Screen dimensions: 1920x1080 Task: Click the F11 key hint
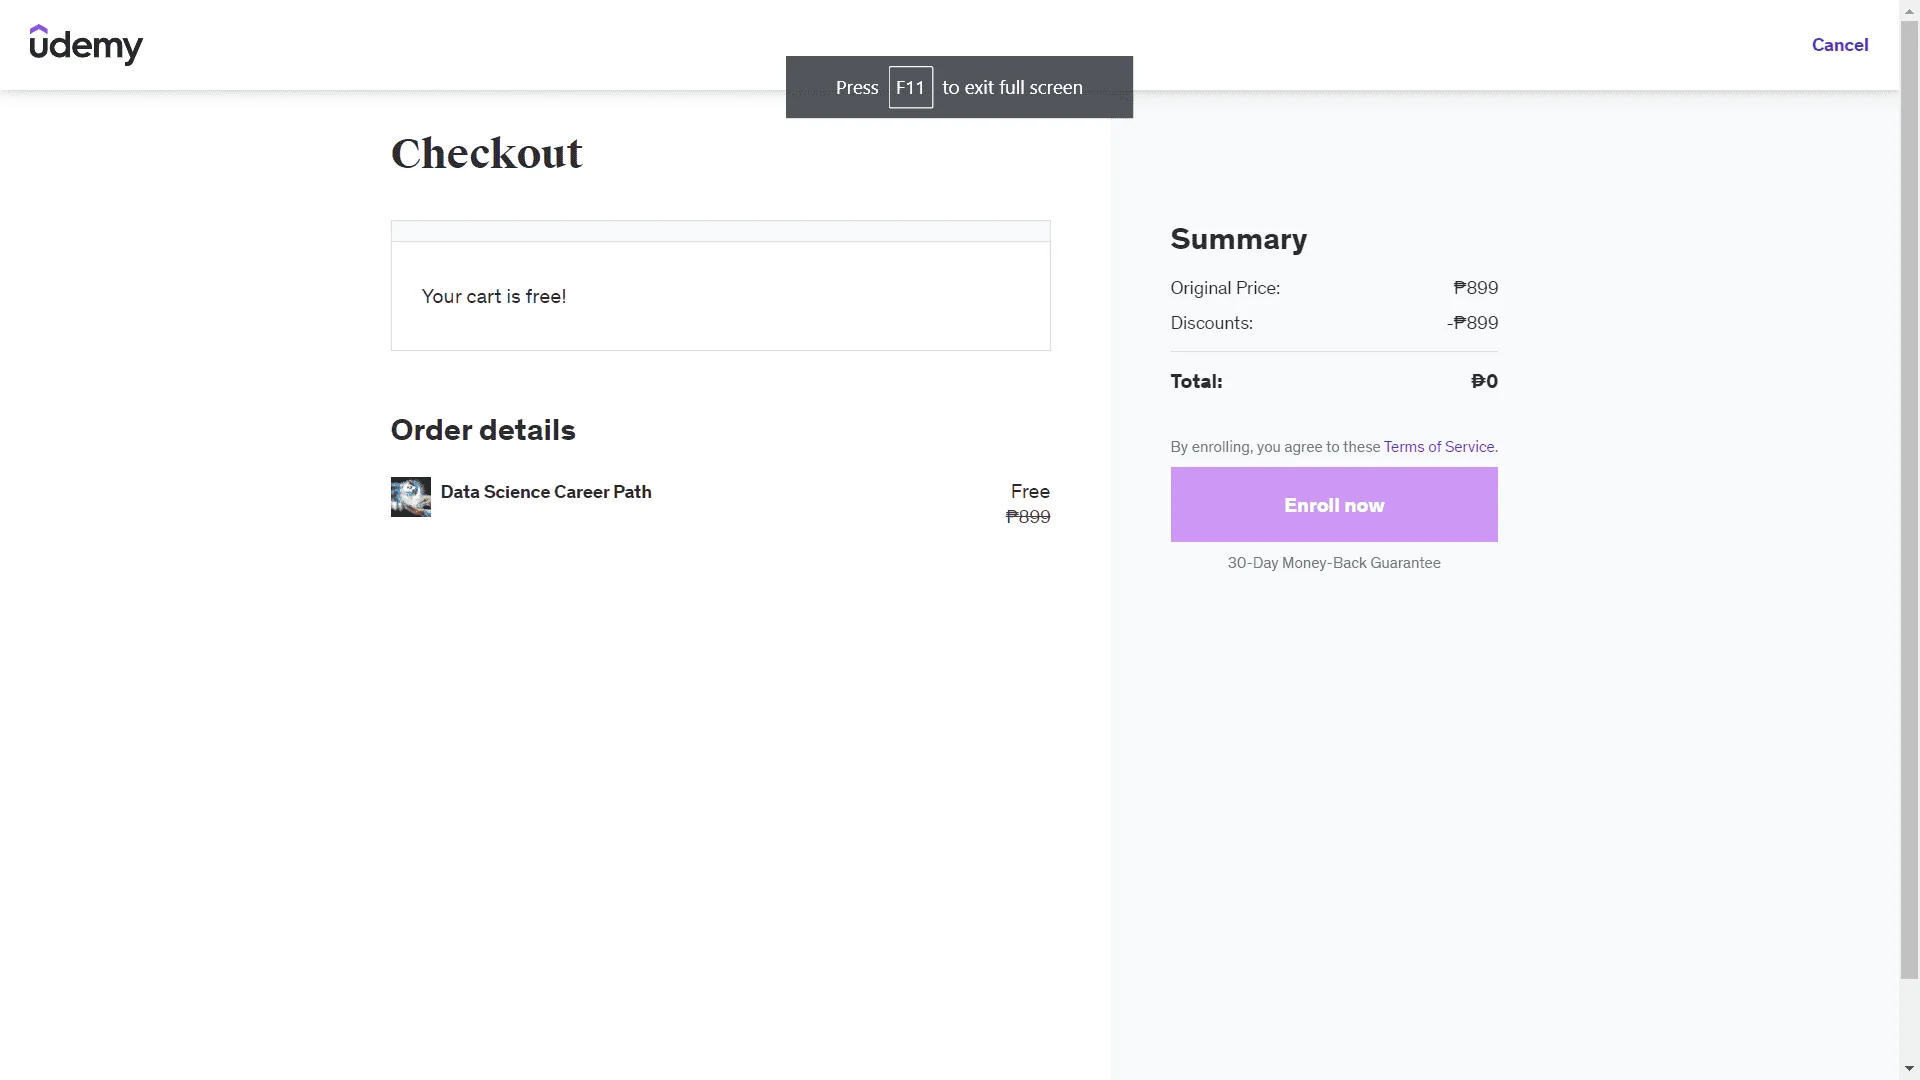click(x=910, y=88)
